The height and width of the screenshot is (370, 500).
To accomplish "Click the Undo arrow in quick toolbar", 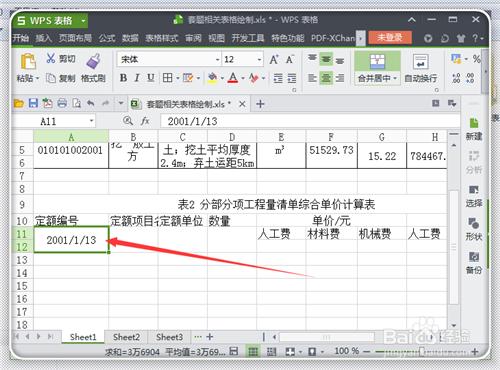I will pyautogui.click(x=91, y=103).
